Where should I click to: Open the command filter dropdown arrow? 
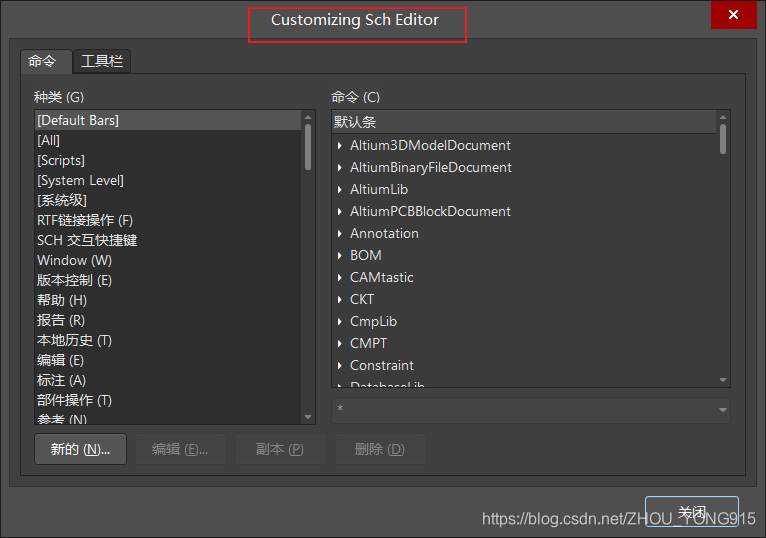coord(723,410)
